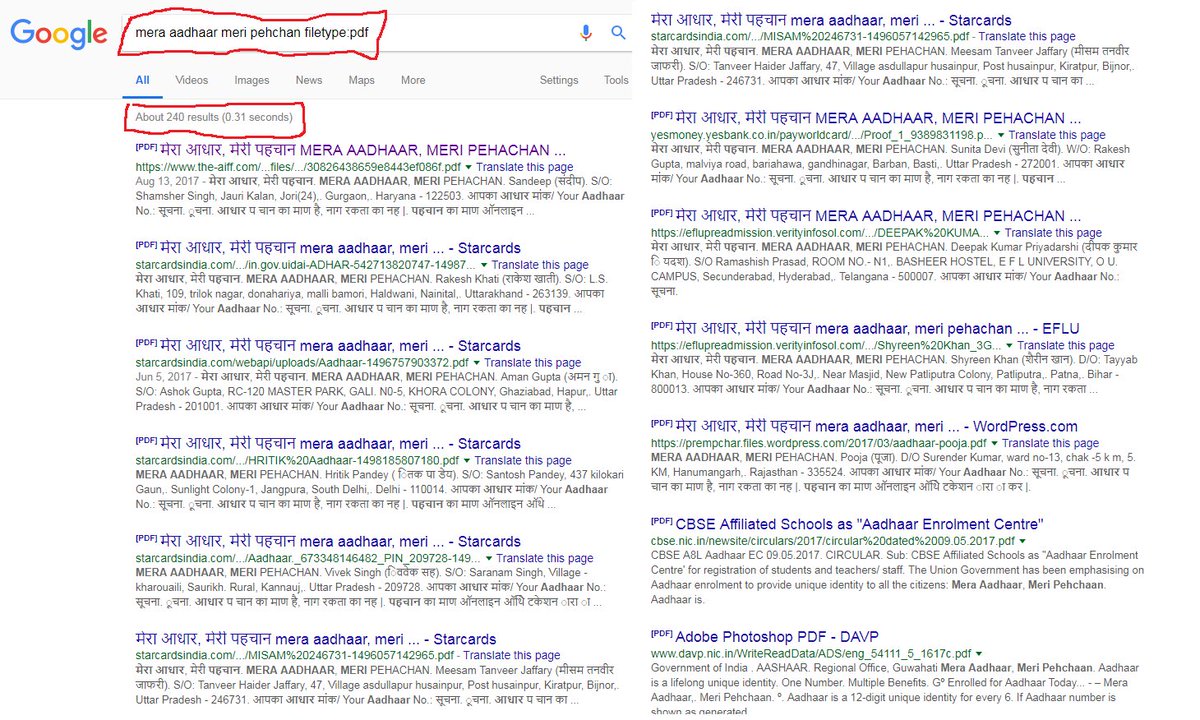Expand dropdown arrow beside Shyreen%20Khan URL

[1010, 345]
